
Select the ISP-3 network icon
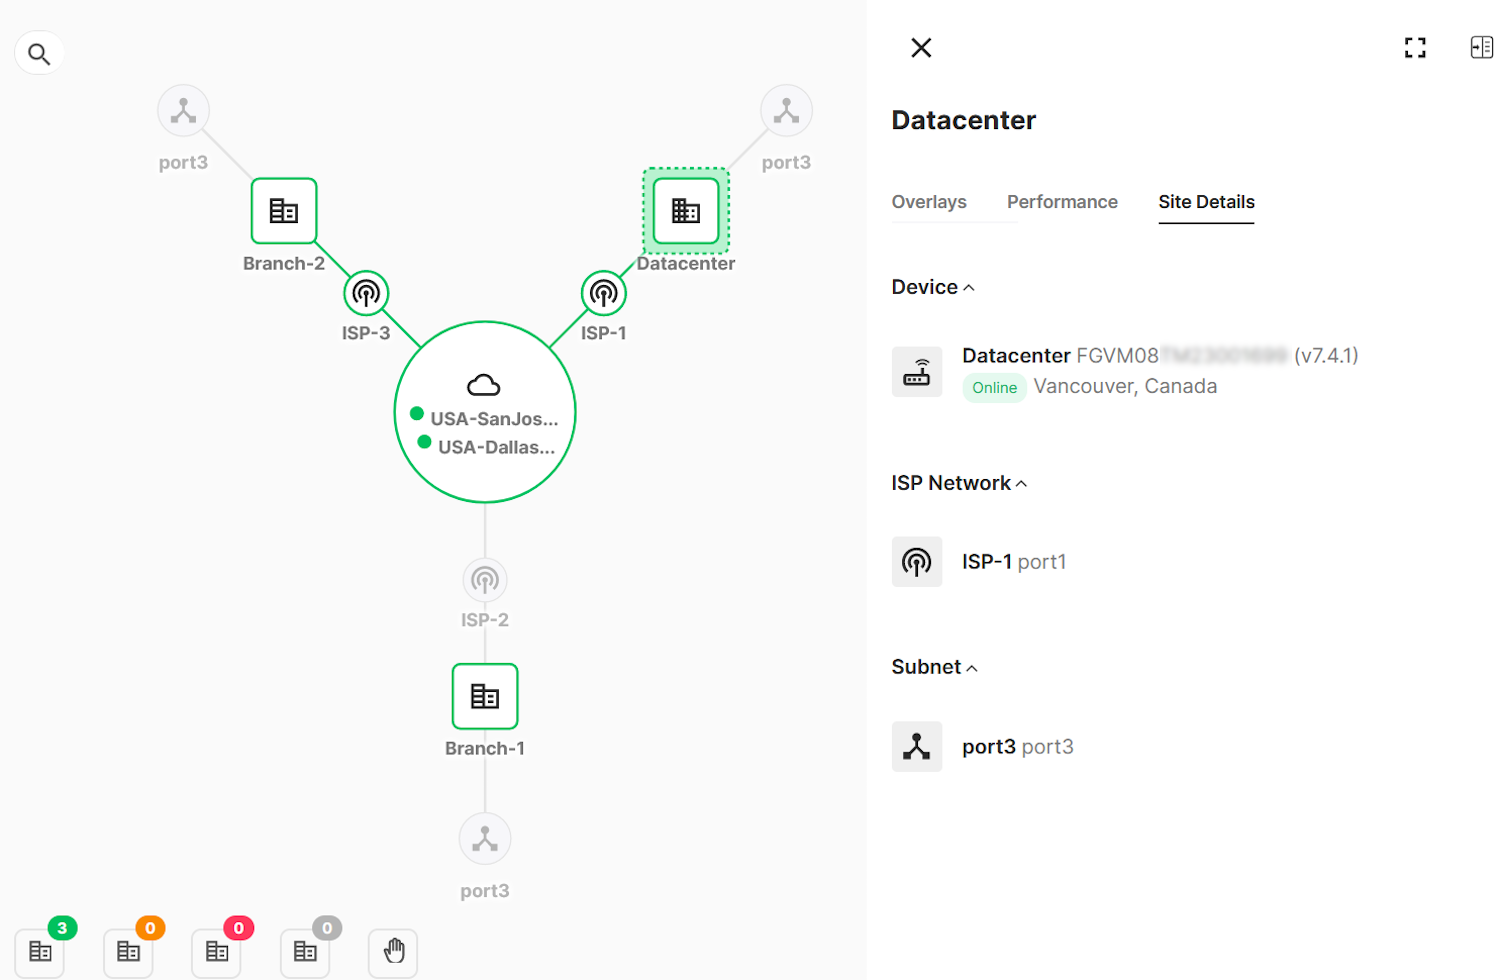click(x=366, y=292)
